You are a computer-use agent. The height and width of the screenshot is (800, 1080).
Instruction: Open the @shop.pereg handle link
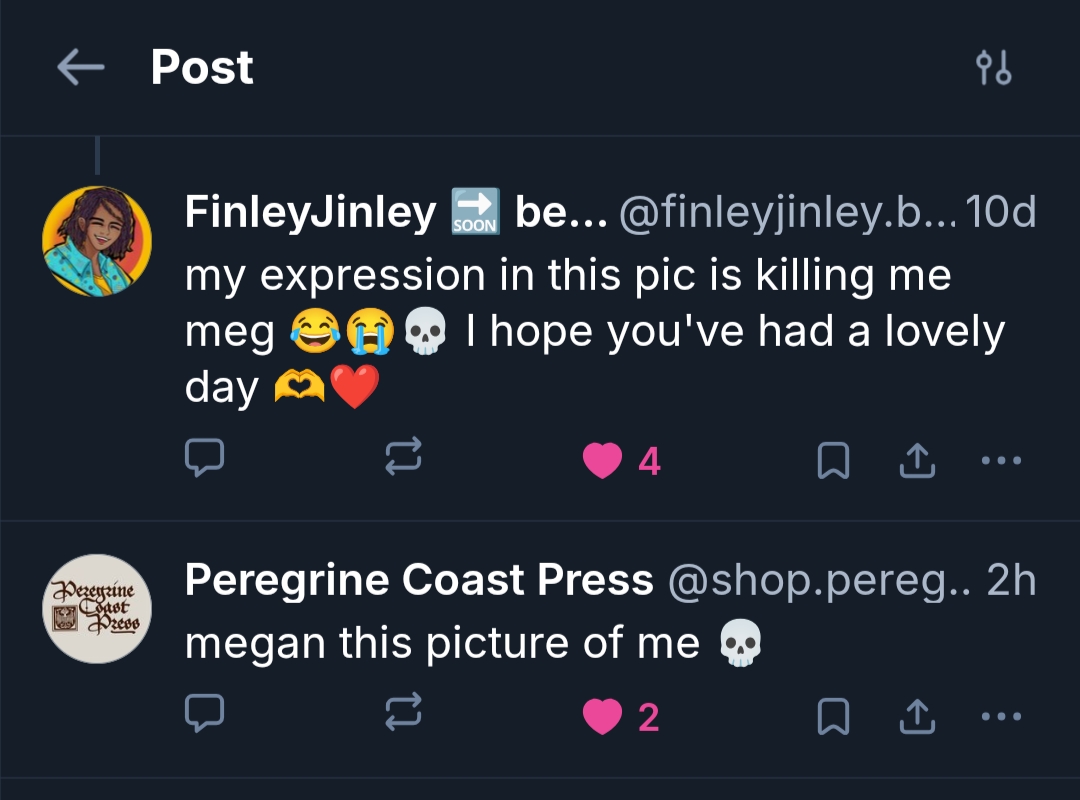[x=819, y=581]
